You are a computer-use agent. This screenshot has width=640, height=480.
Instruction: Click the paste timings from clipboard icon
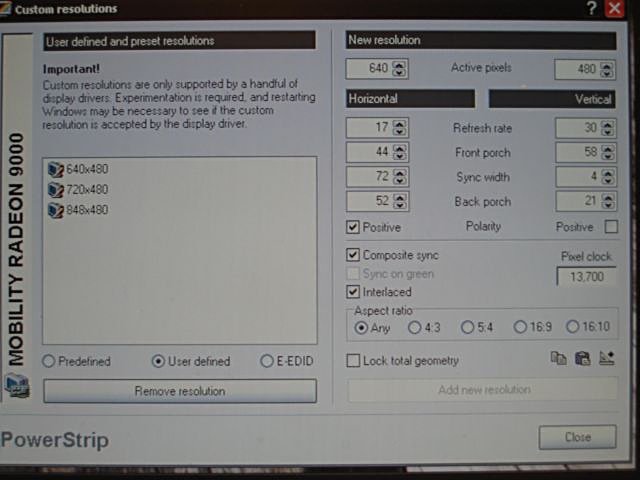click(582, 359)
